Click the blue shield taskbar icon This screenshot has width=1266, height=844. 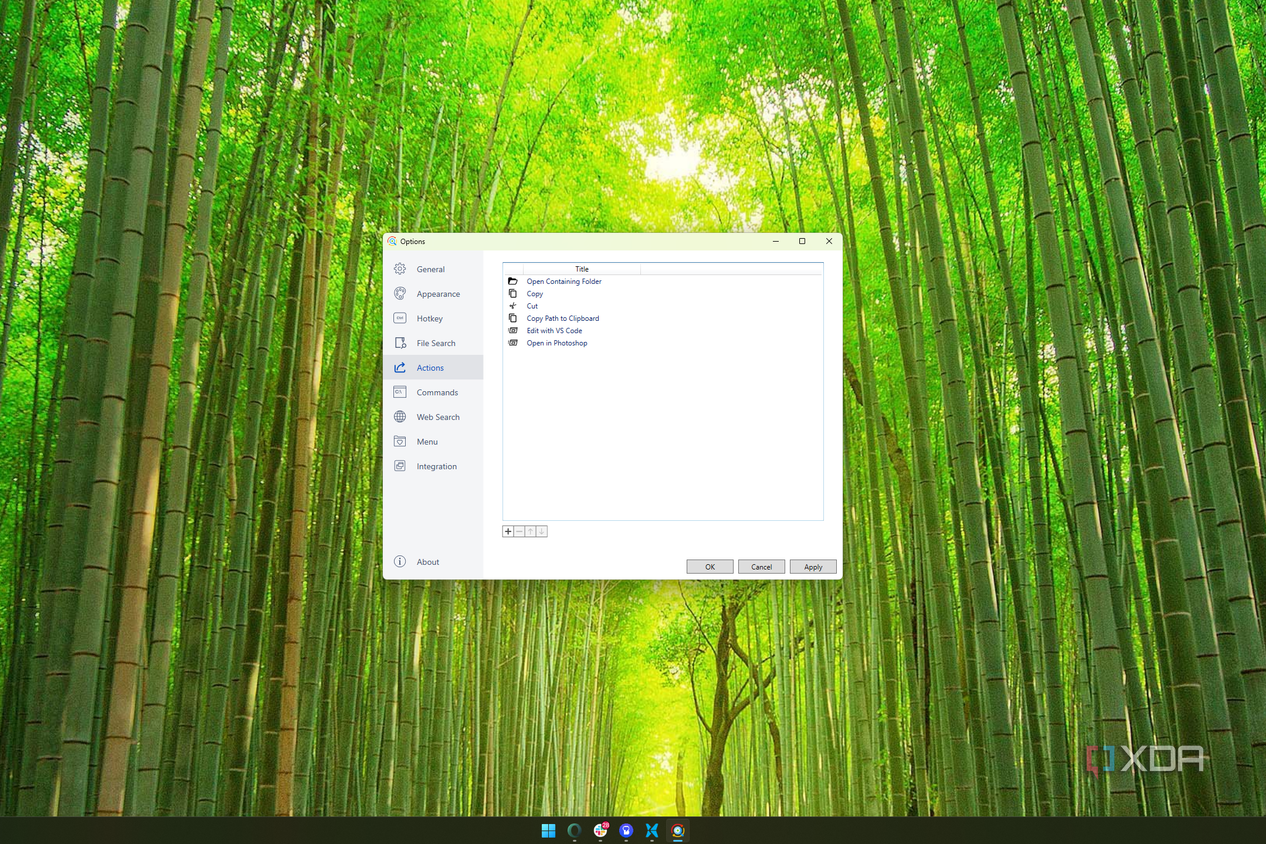[x=626, y=830]
